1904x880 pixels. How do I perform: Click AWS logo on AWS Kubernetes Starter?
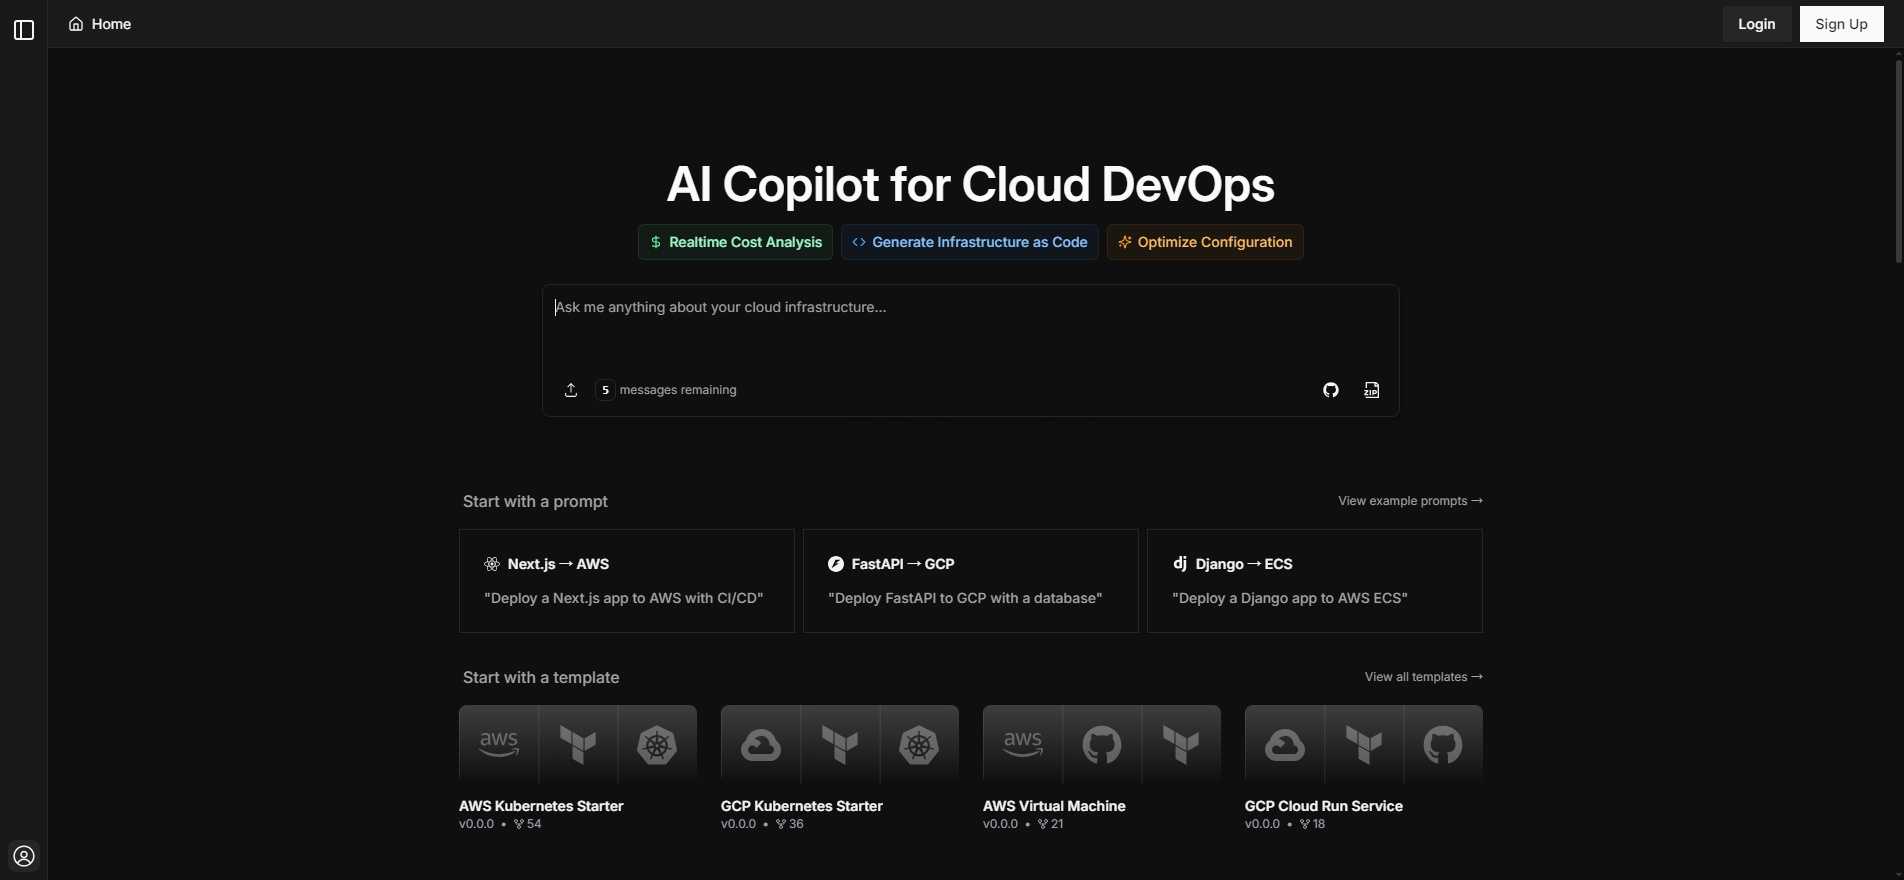[x=499, y=745]
